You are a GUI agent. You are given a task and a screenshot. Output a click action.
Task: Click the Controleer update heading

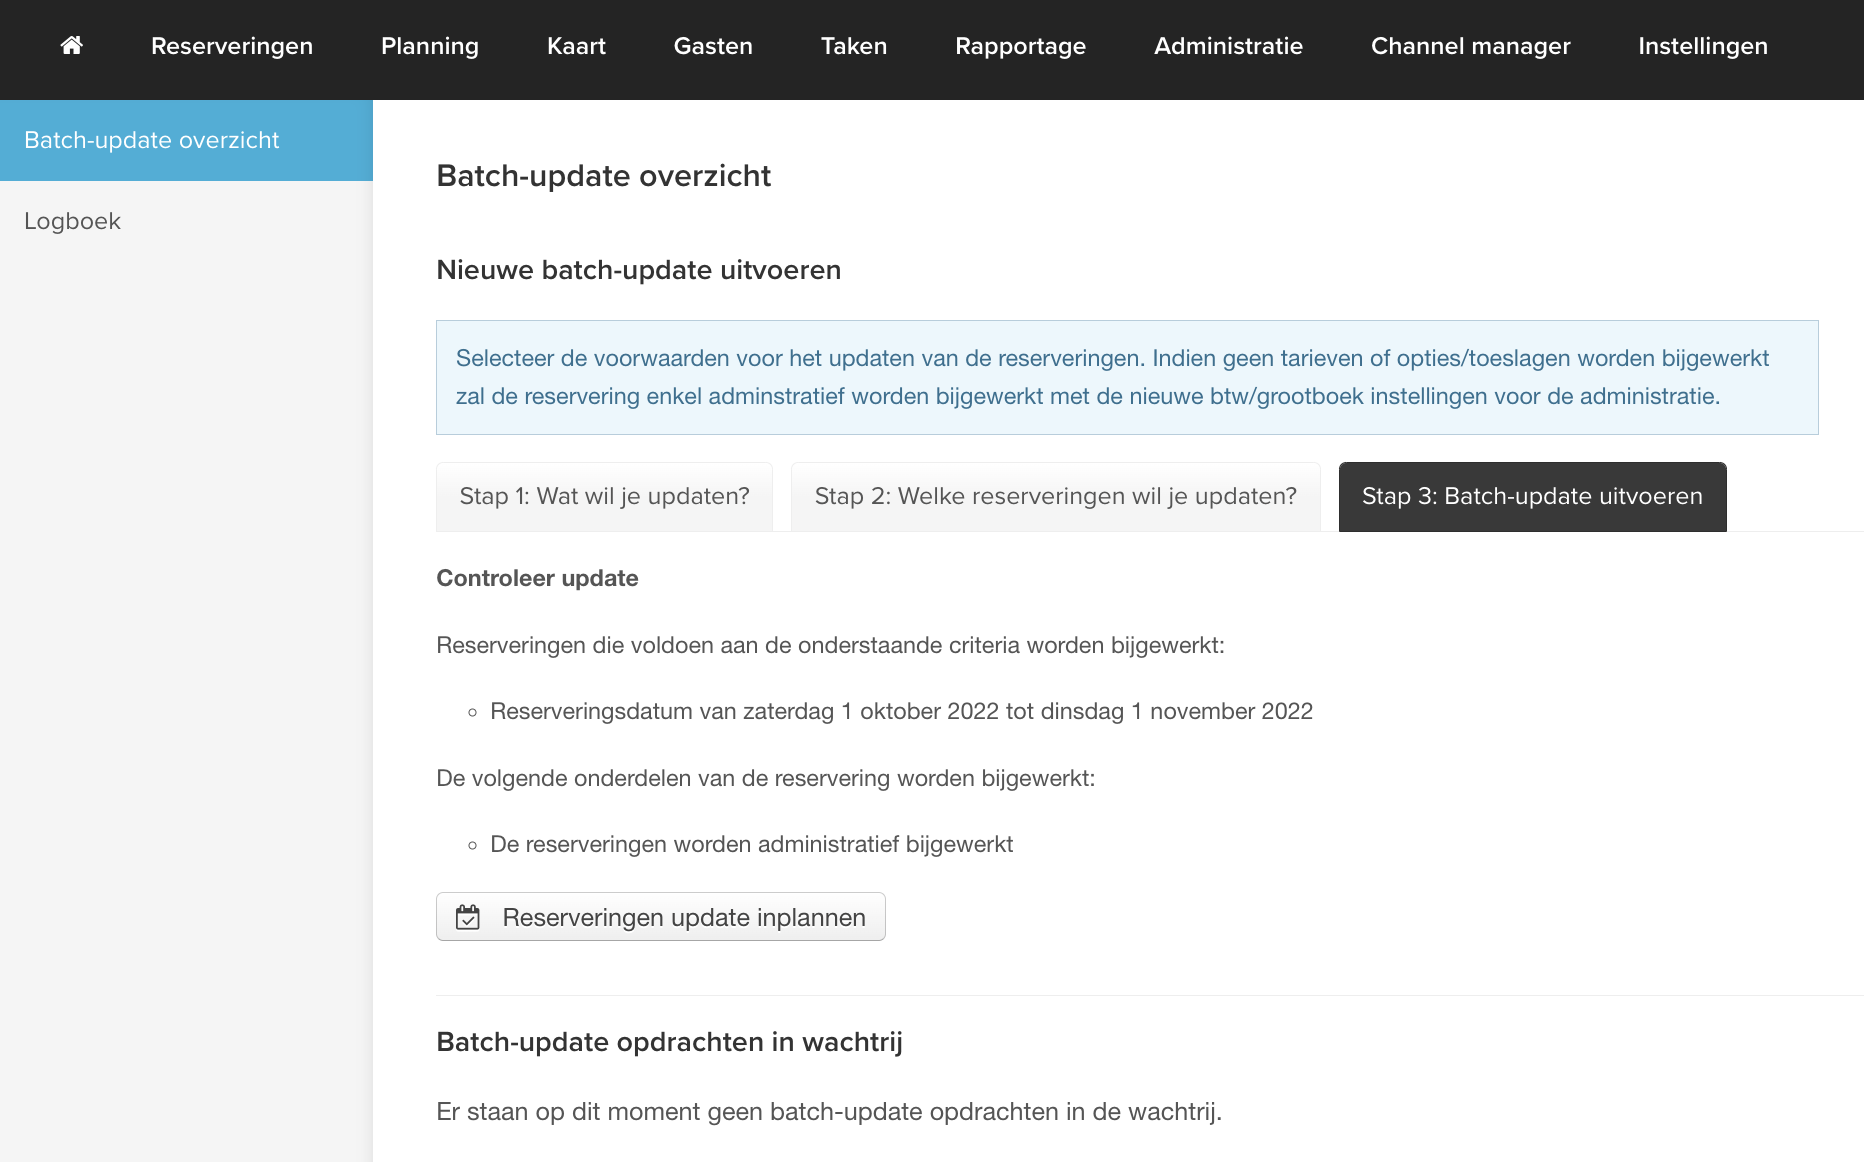[x=536, y=578]
